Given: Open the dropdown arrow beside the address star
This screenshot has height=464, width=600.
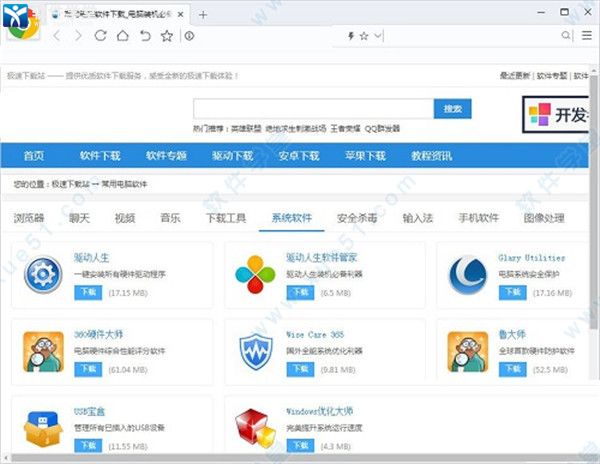Looking at the screenshot, I should point(377,36).
